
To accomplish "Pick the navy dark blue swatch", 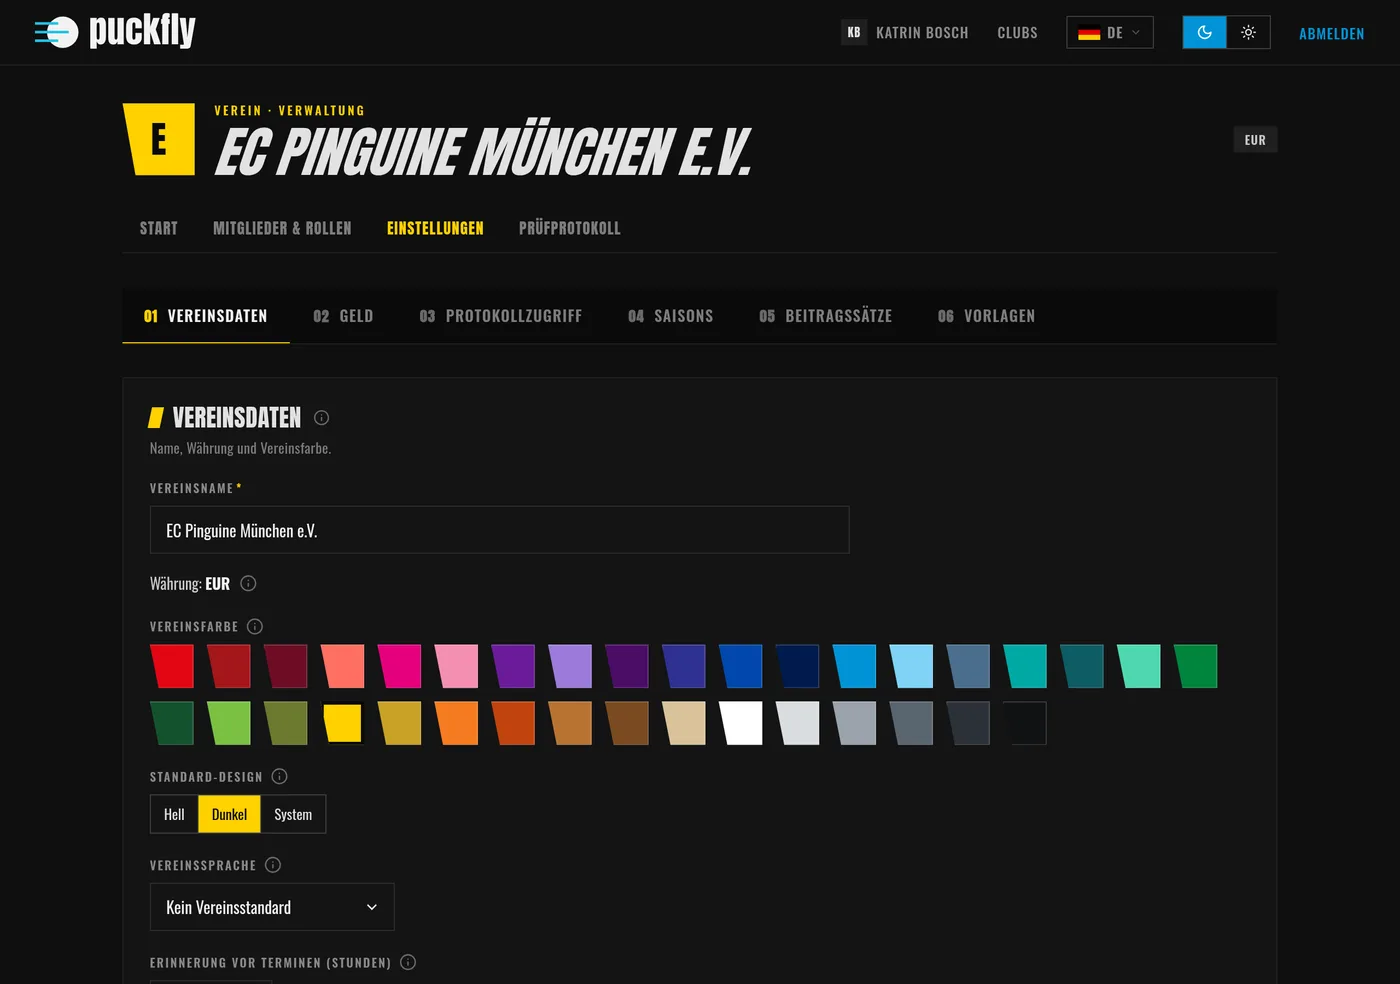I will 798,666.
